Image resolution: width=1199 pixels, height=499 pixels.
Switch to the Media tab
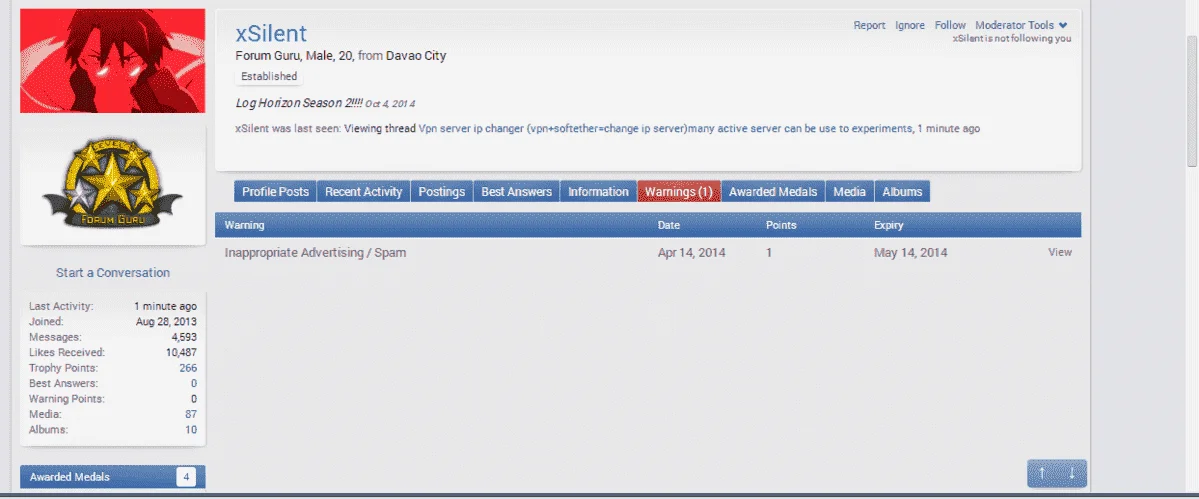coord(850,191)
